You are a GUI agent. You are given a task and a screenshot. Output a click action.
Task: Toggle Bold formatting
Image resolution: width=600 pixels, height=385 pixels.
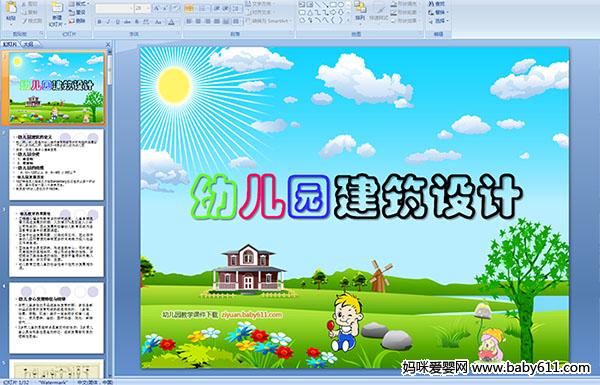coord(99,22)
